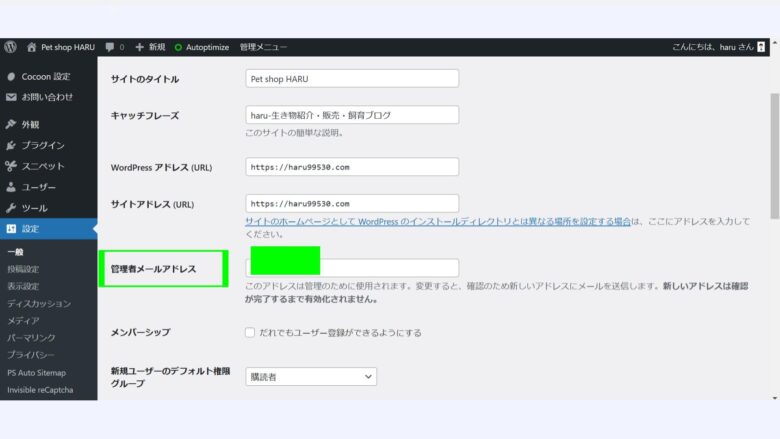Open the WordPress logo menu
780x439 pixels.
tap(10, 47)
